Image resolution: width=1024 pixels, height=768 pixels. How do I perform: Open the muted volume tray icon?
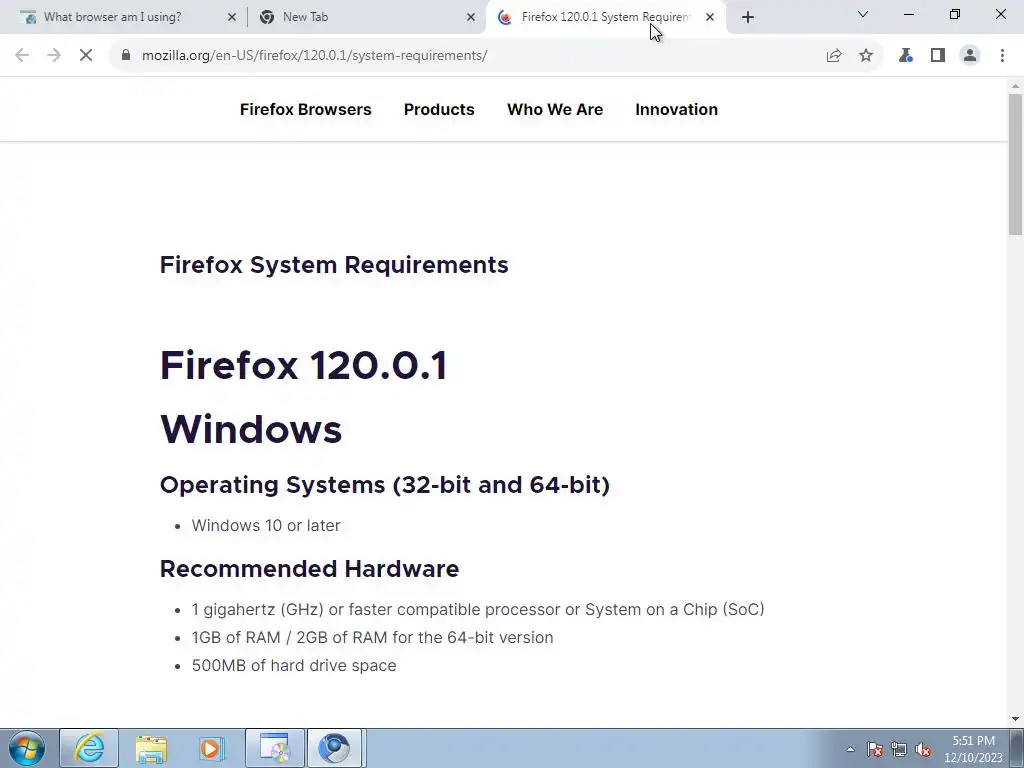[923, 749]
